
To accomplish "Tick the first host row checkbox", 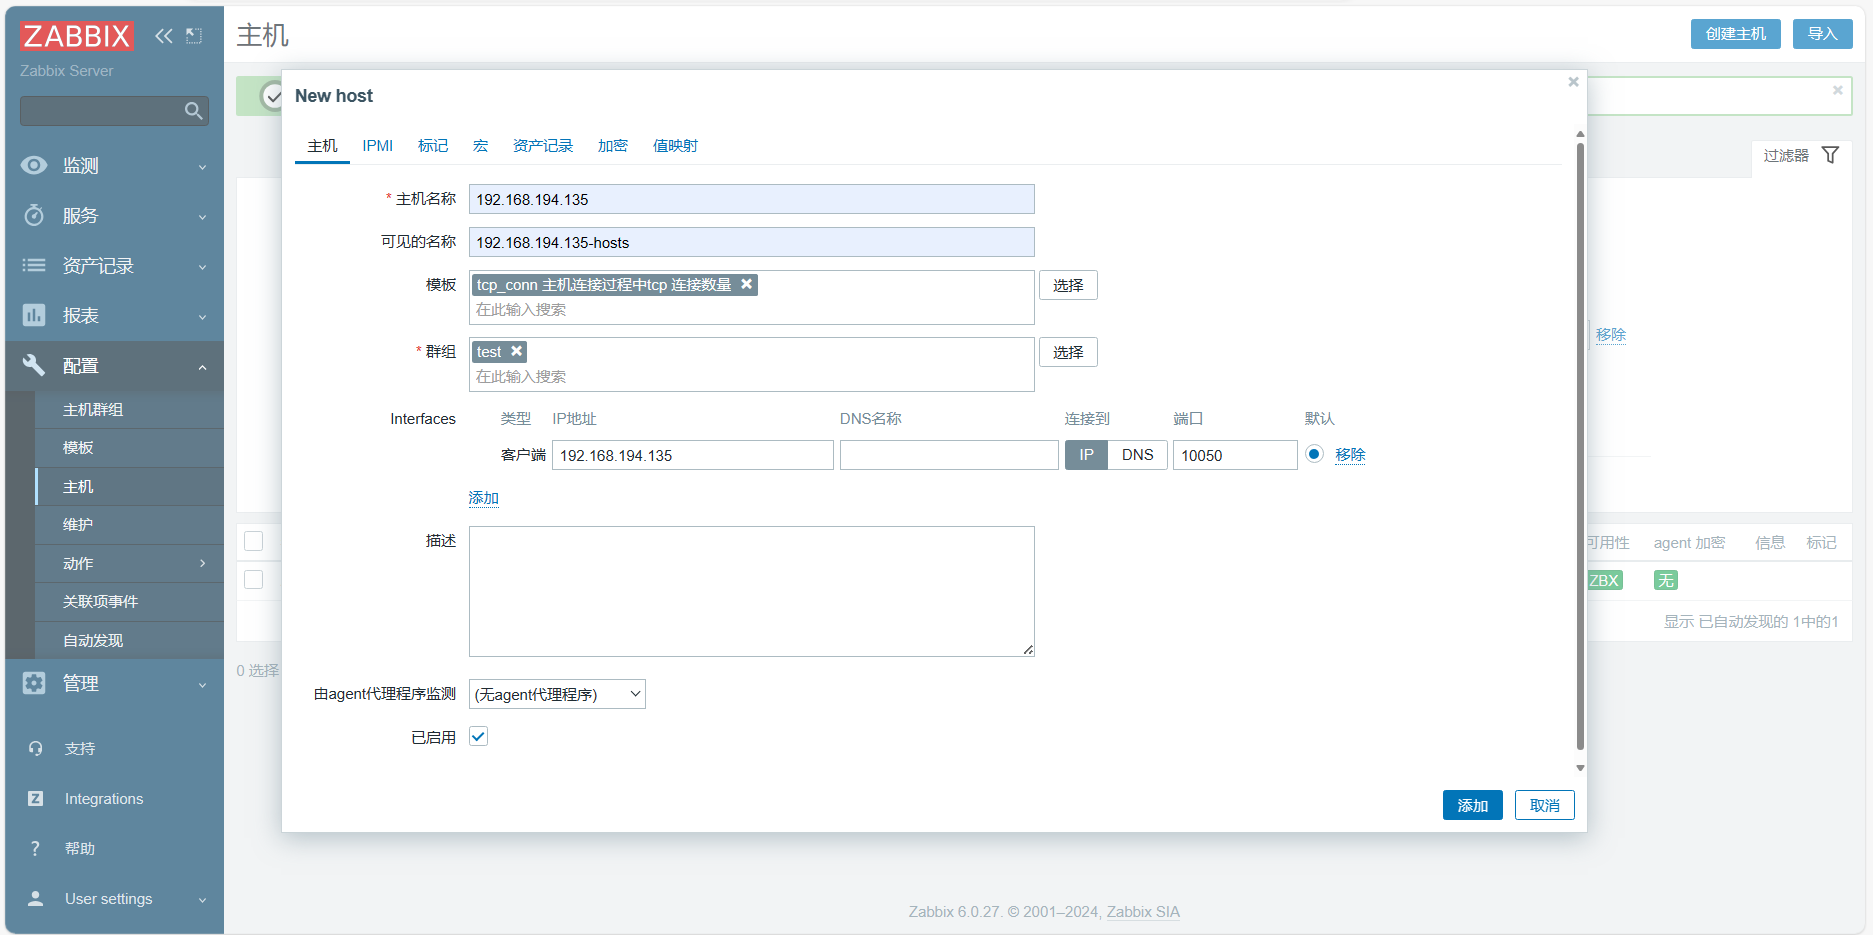I will pos(254,580).
